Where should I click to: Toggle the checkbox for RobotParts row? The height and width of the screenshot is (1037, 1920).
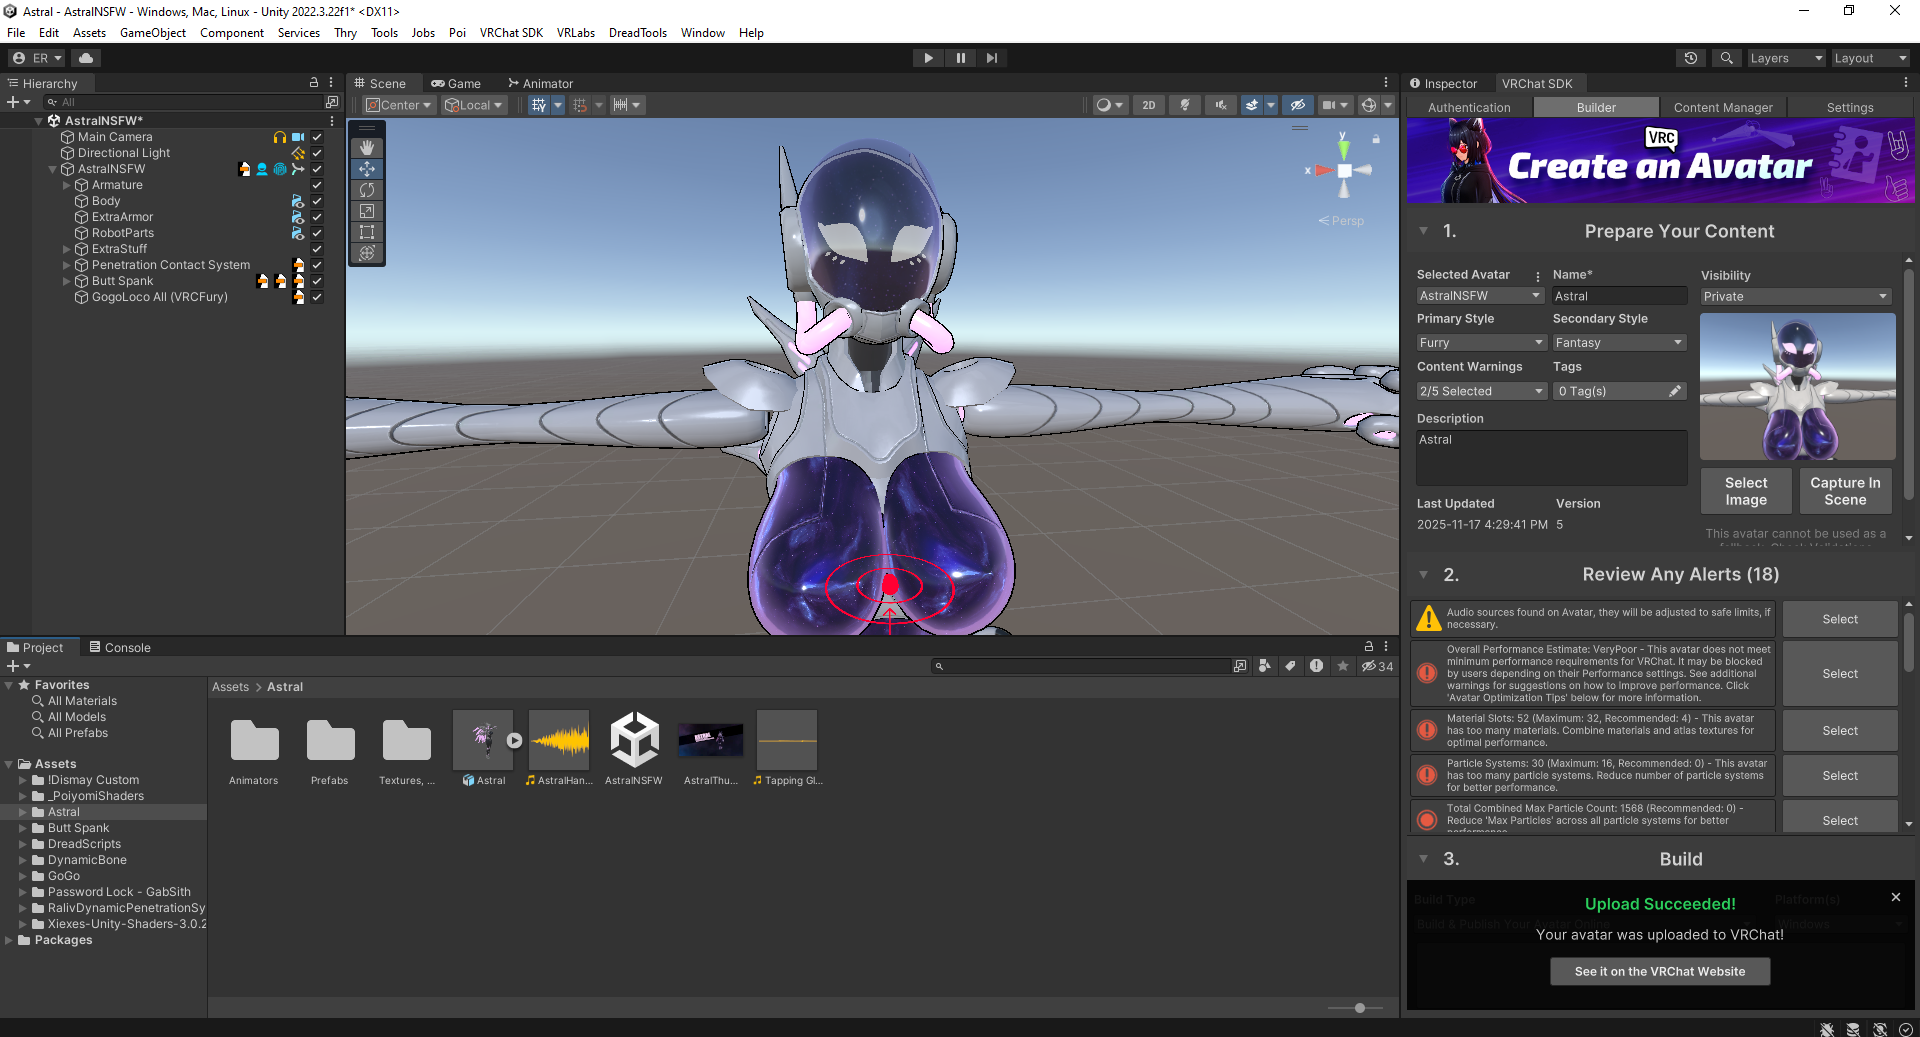pyautogui.click(x=317, y=233)
